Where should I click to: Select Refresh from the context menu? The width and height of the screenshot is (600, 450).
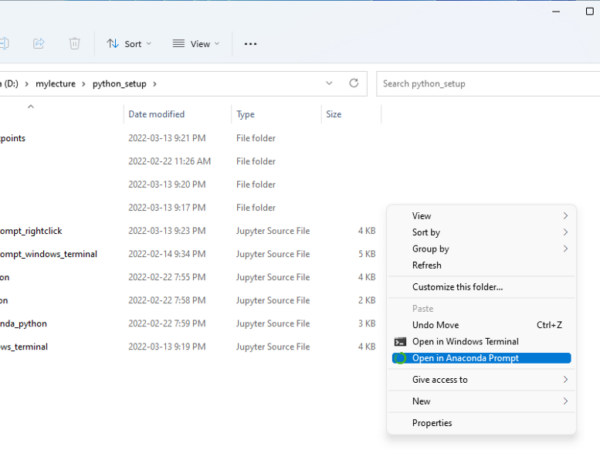coord(427,265)
